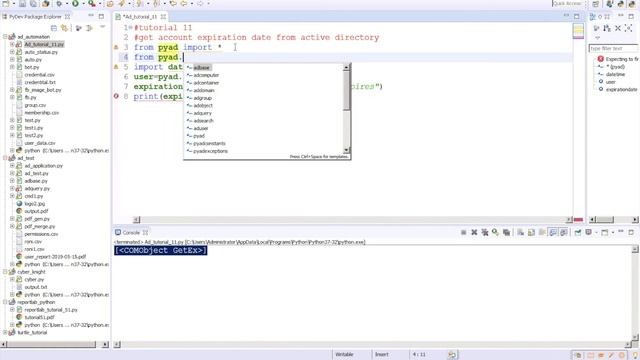Open the dropdown arrow next to Debug
The height and width of the screenshot is (360, 640).
tap(67, 4)
